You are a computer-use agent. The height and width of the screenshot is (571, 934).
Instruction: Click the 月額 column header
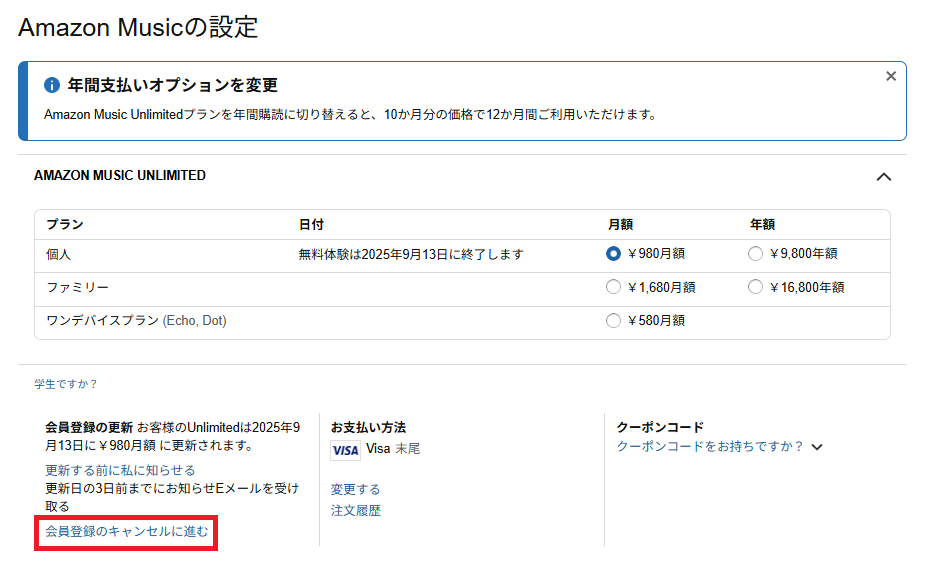620,224
